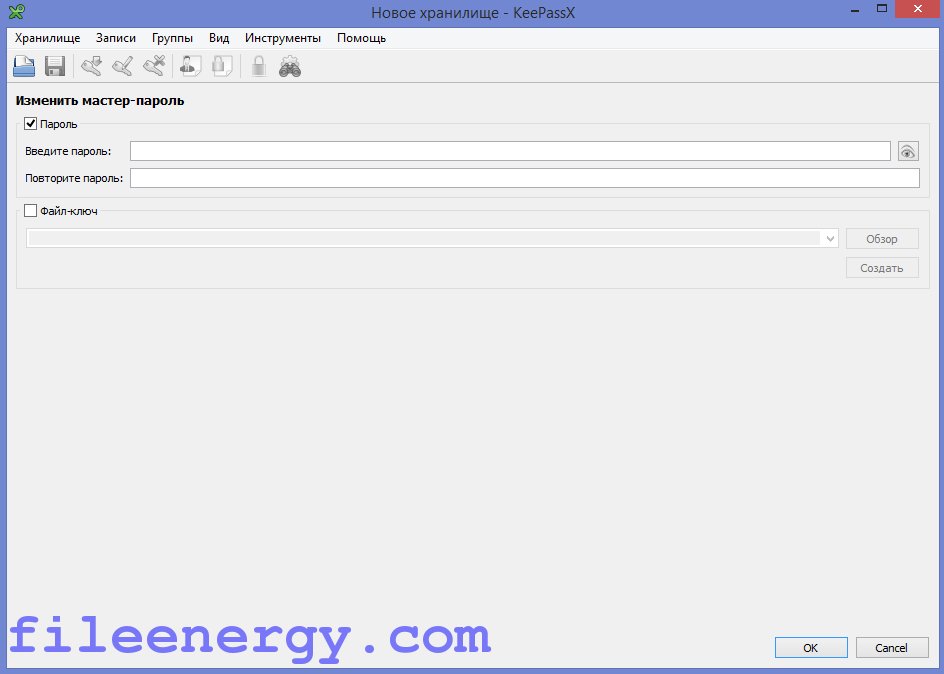Open the Вид menu
The height and width of the screenshot is (674, 944).
click(219, 38)
